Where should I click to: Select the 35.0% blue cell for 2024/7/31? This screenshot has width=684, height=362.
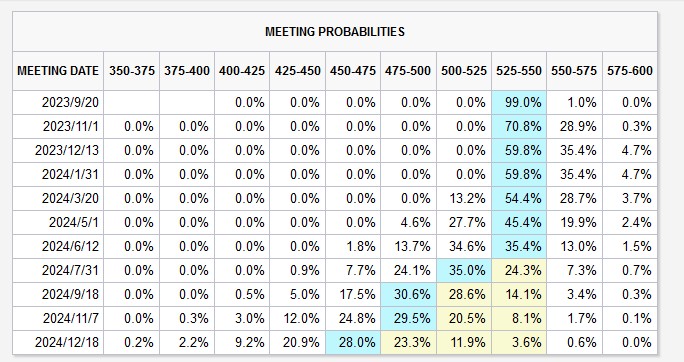tap(464, 270)
